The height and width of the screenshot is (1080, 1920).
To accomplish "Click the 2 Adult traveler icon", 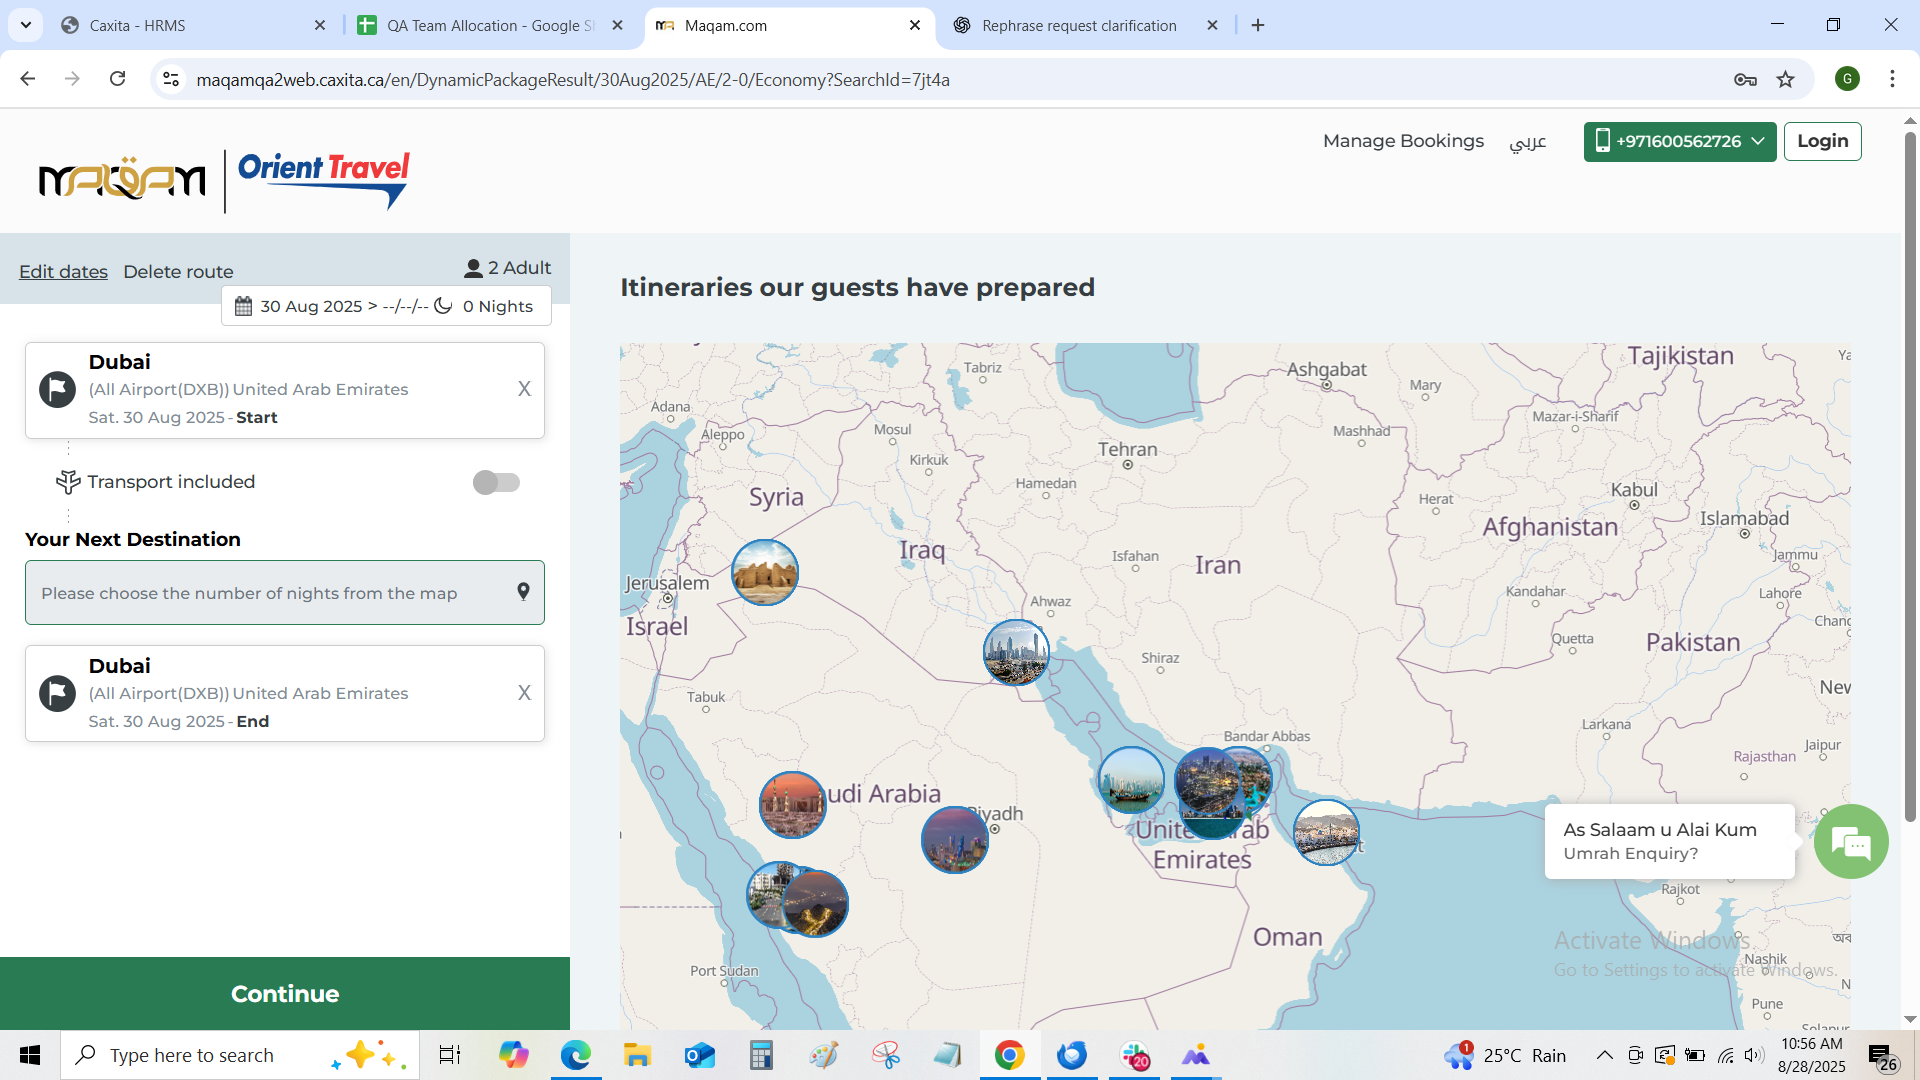I will 473,268.
